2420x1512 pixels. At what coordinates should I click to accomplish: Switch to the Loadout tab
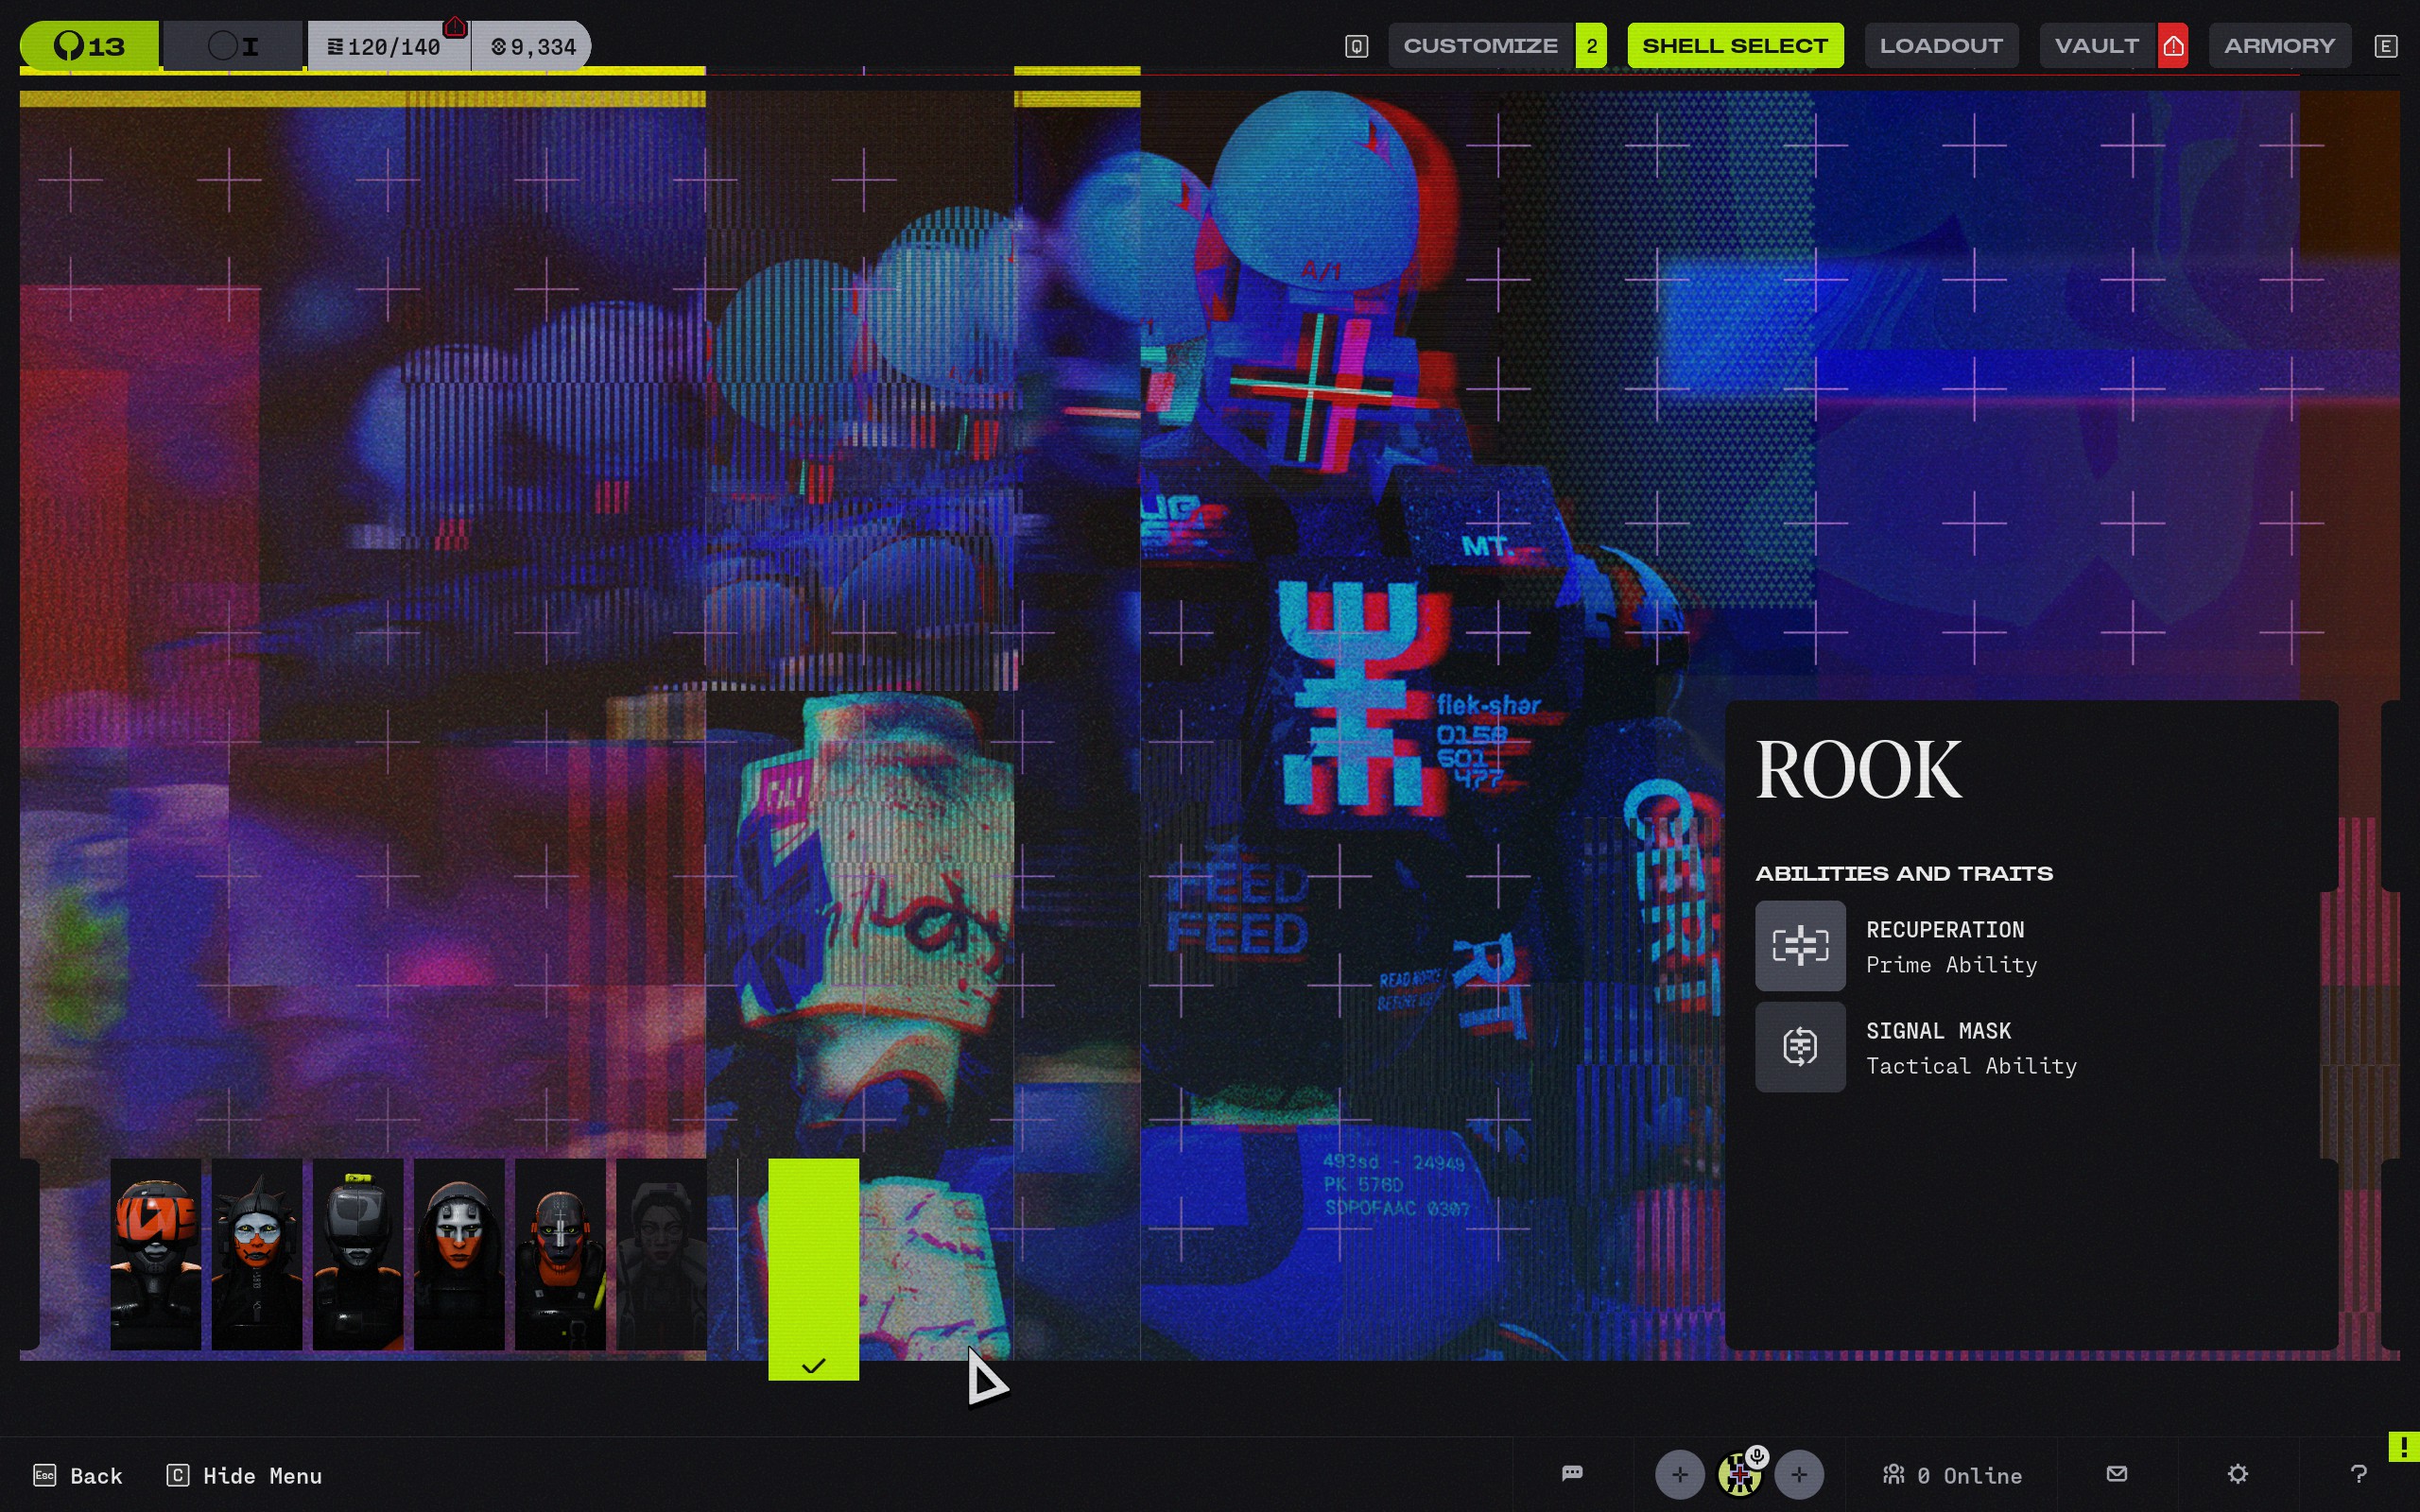[1940, 46]
